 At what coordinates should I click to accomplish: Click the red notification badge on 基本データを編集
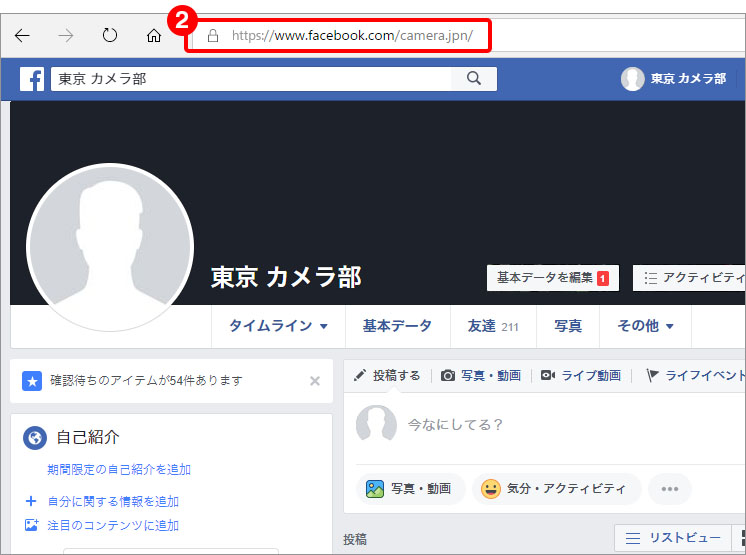click(x=603, y=278)
